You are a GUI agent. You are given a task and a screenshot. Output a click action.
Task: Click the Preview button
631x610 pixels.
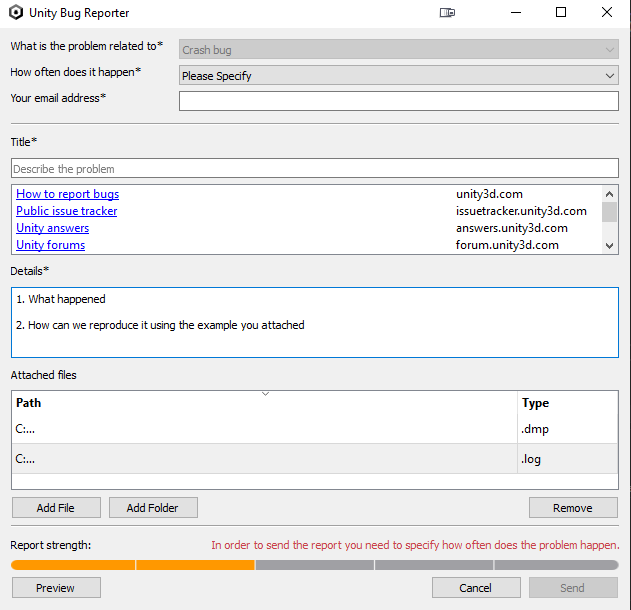(x=56, y=588)
